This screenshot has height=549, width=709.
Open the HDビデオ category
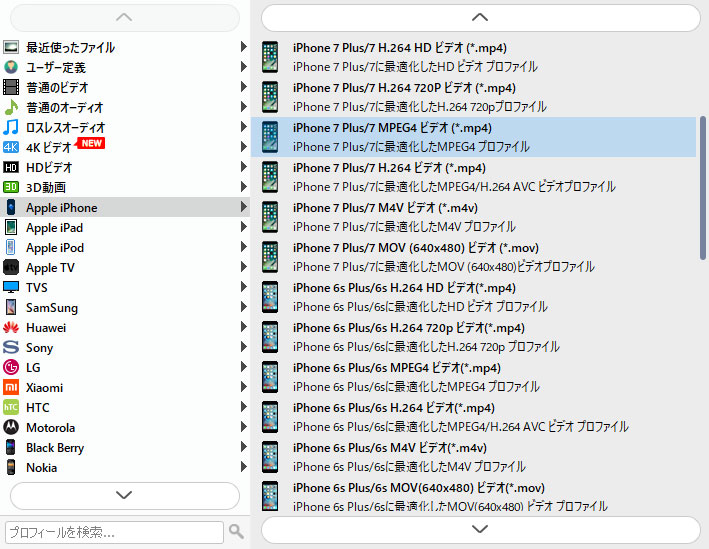click(49, 167)
